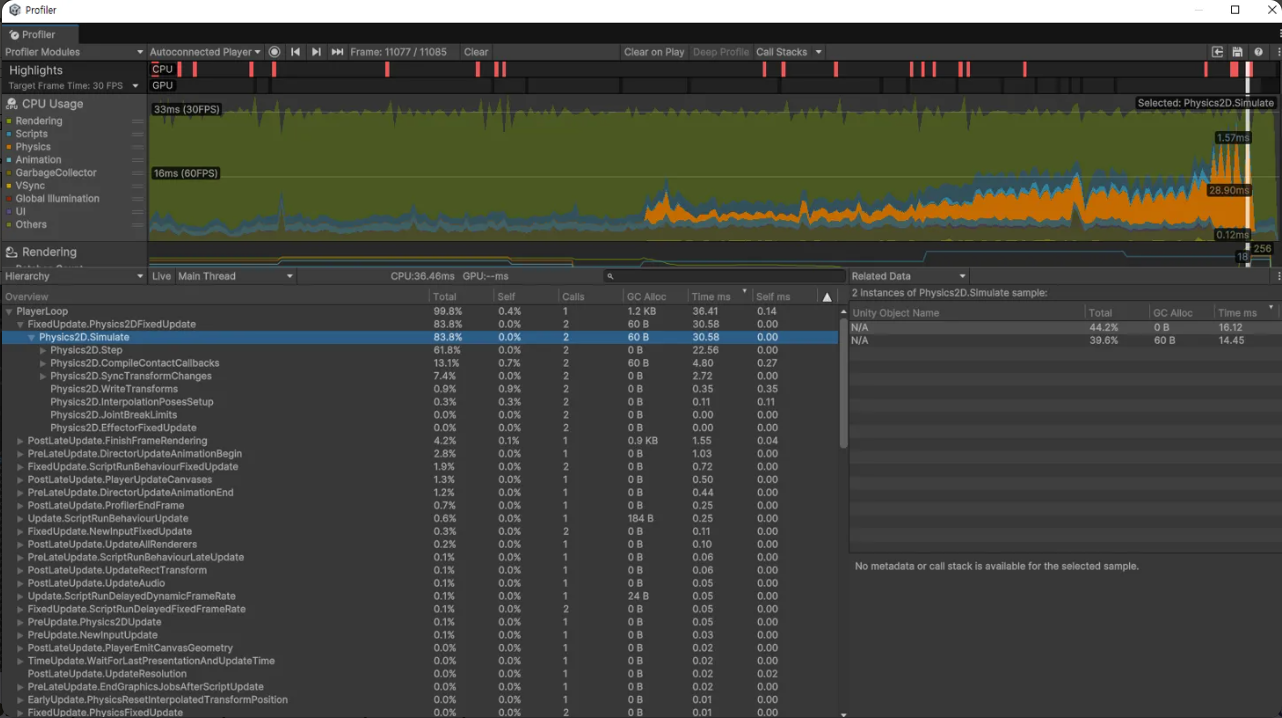Click the CPU Usage module icon

(x=12, y=104)
